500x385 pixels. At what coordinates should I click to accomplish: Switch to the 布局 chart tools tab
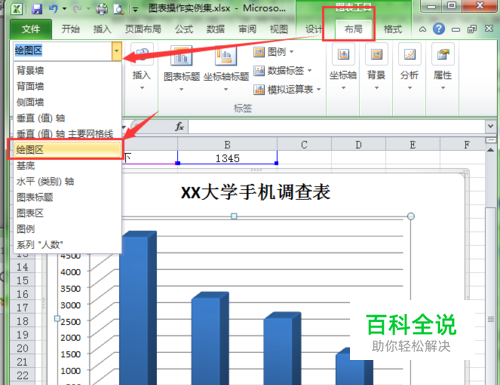point(353,29)
